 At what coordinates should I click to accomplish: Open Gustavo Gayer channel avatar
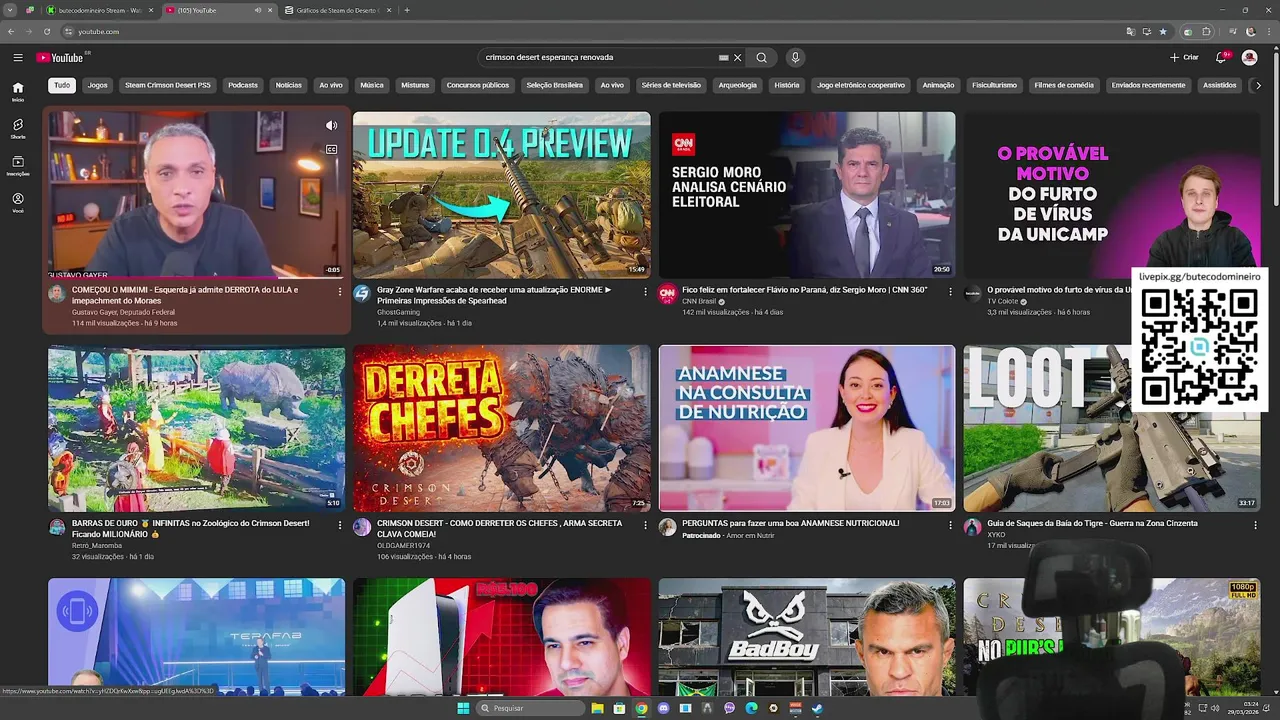(x=57, y=293)
